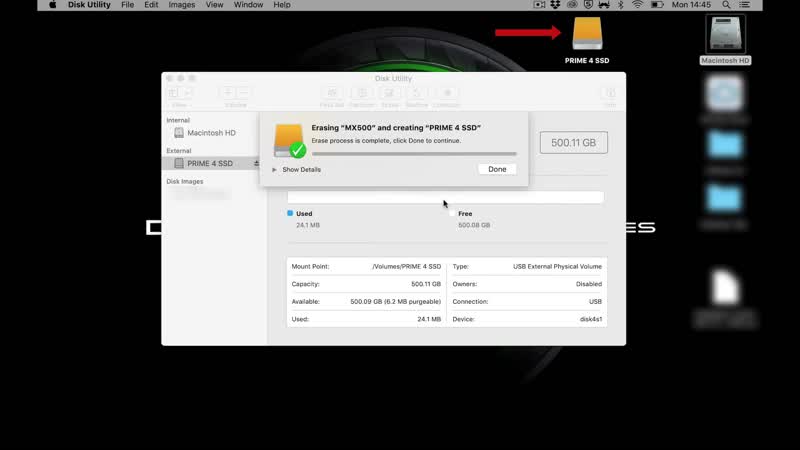Click the Connection USB value

[x=595, y=302]
